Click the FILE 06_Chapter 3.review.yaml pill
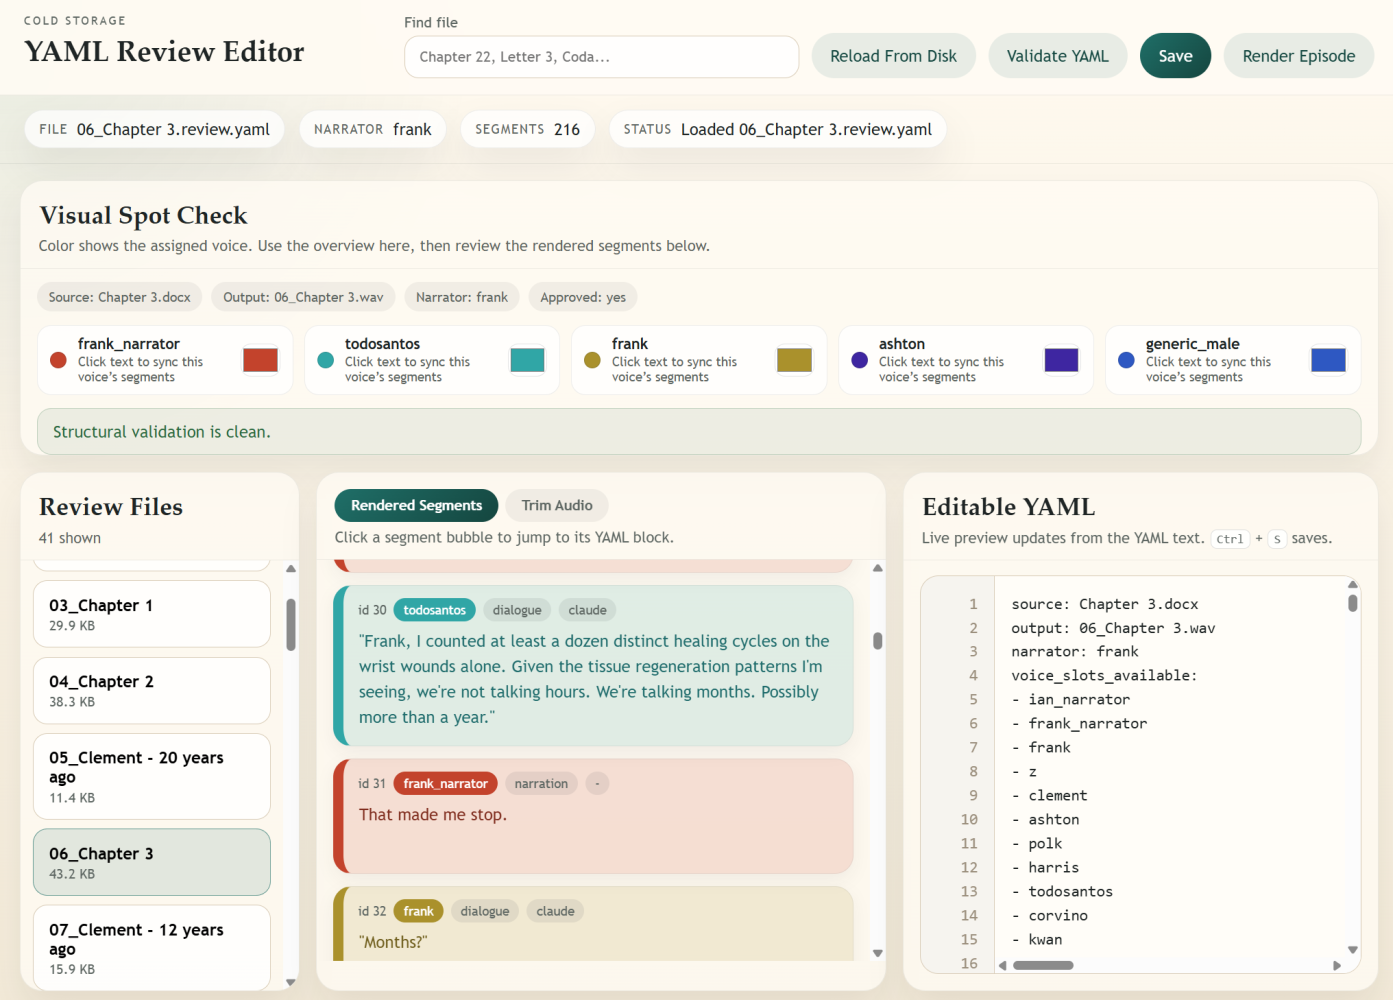Image resolution: width=1393 pixels, height=1000 pixels. click(154, 129)
